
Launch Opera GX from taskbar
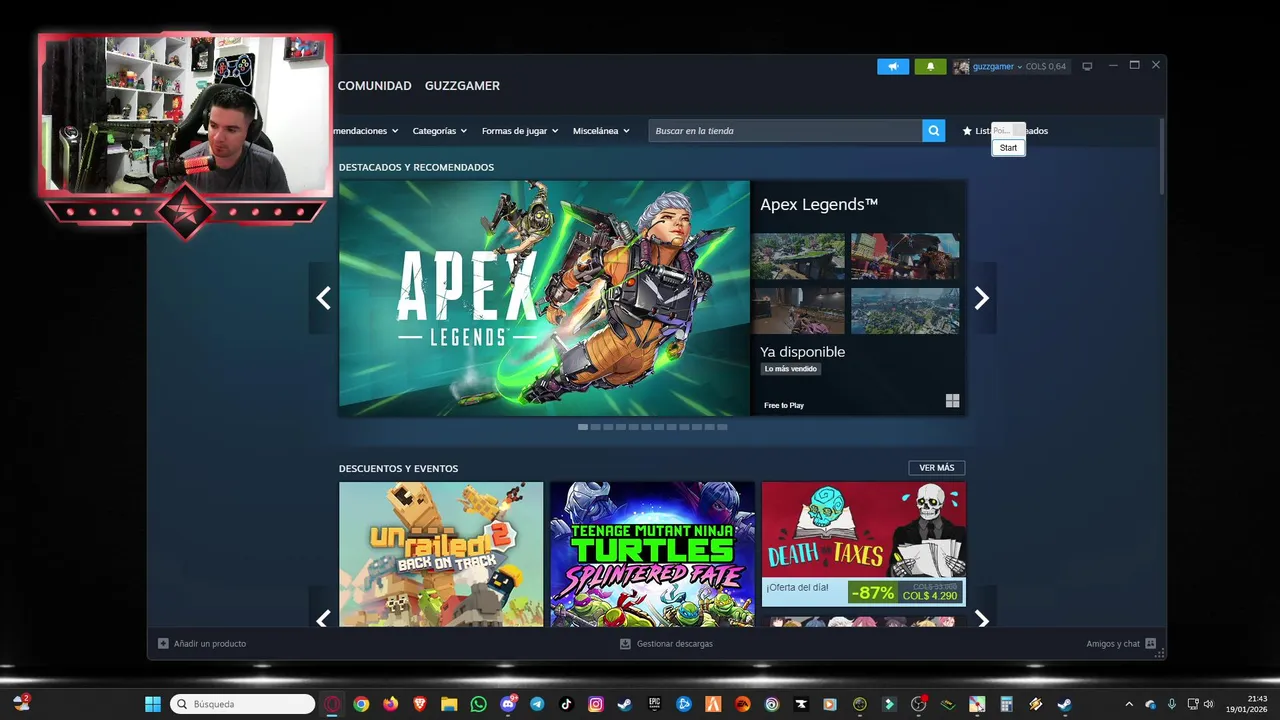332,704
